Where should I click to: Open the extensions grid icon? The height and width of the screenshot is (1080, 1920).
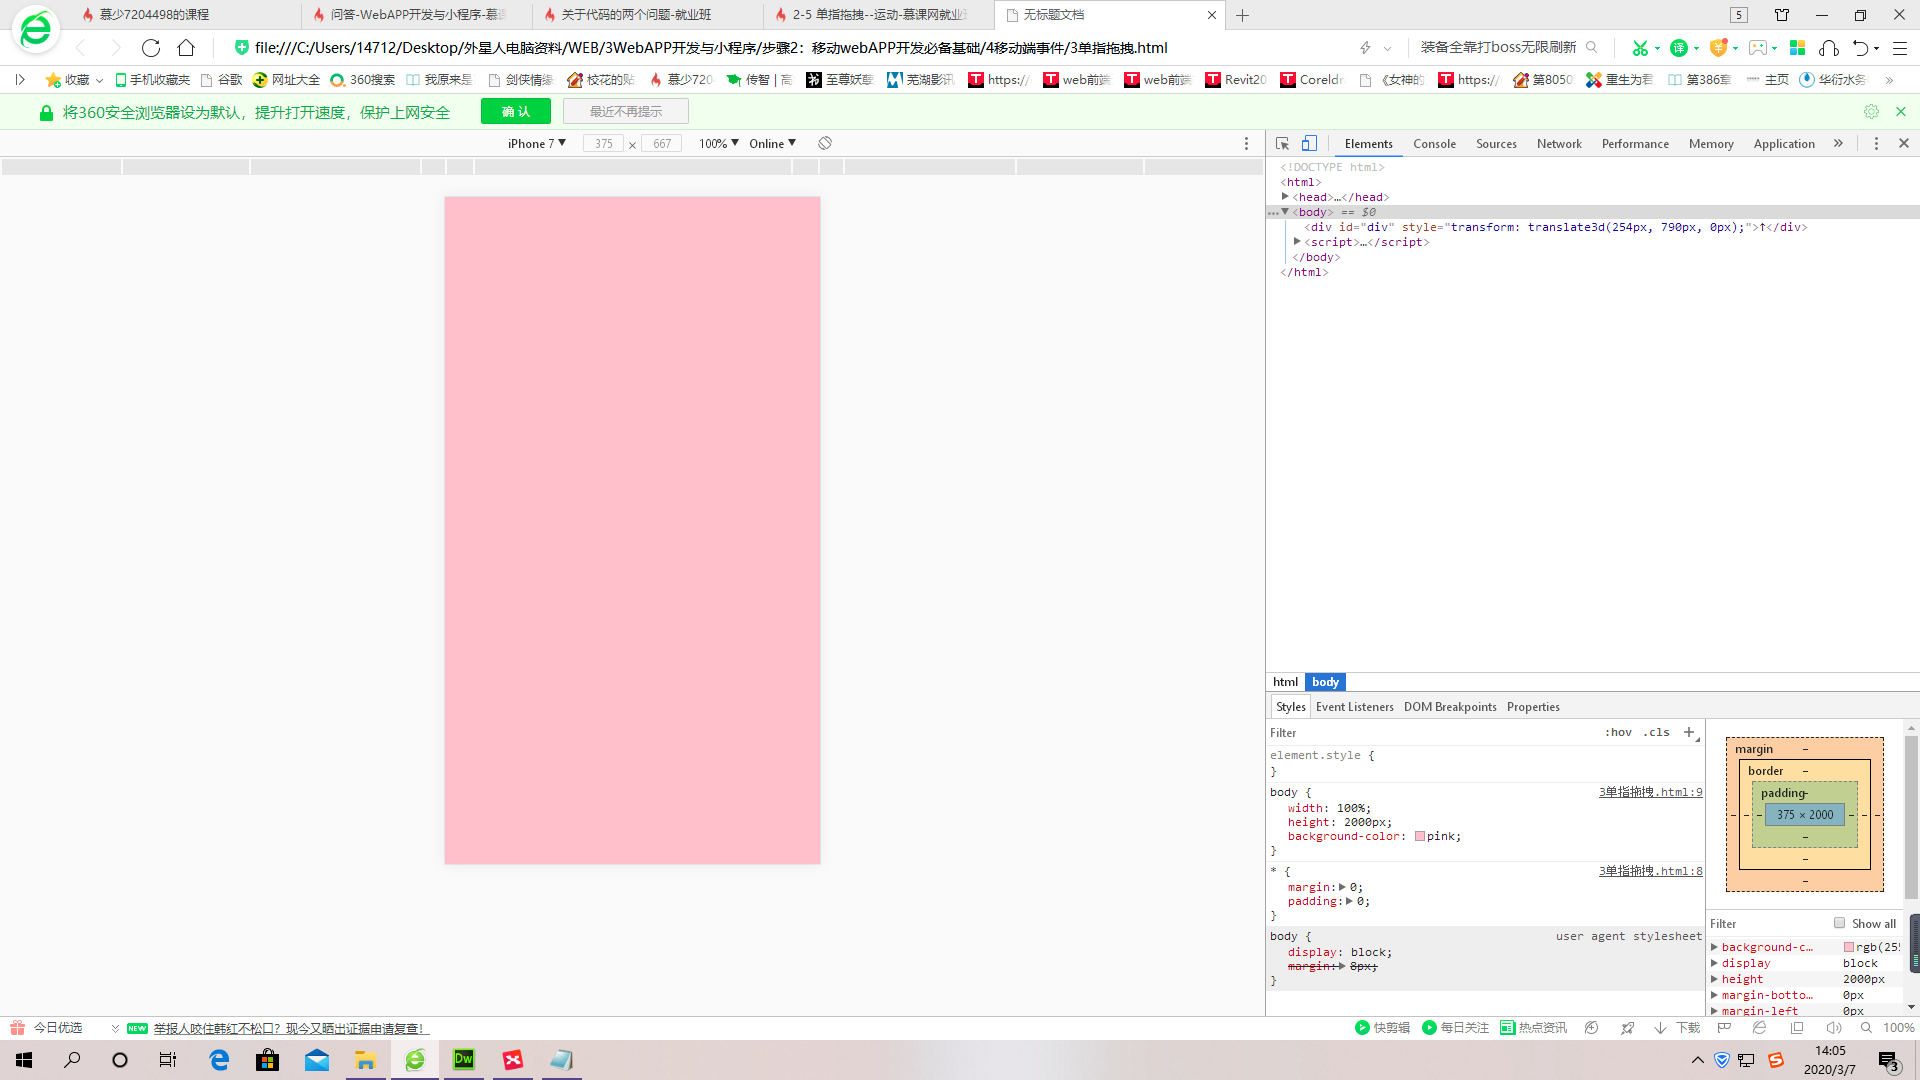coord(1797,48)
